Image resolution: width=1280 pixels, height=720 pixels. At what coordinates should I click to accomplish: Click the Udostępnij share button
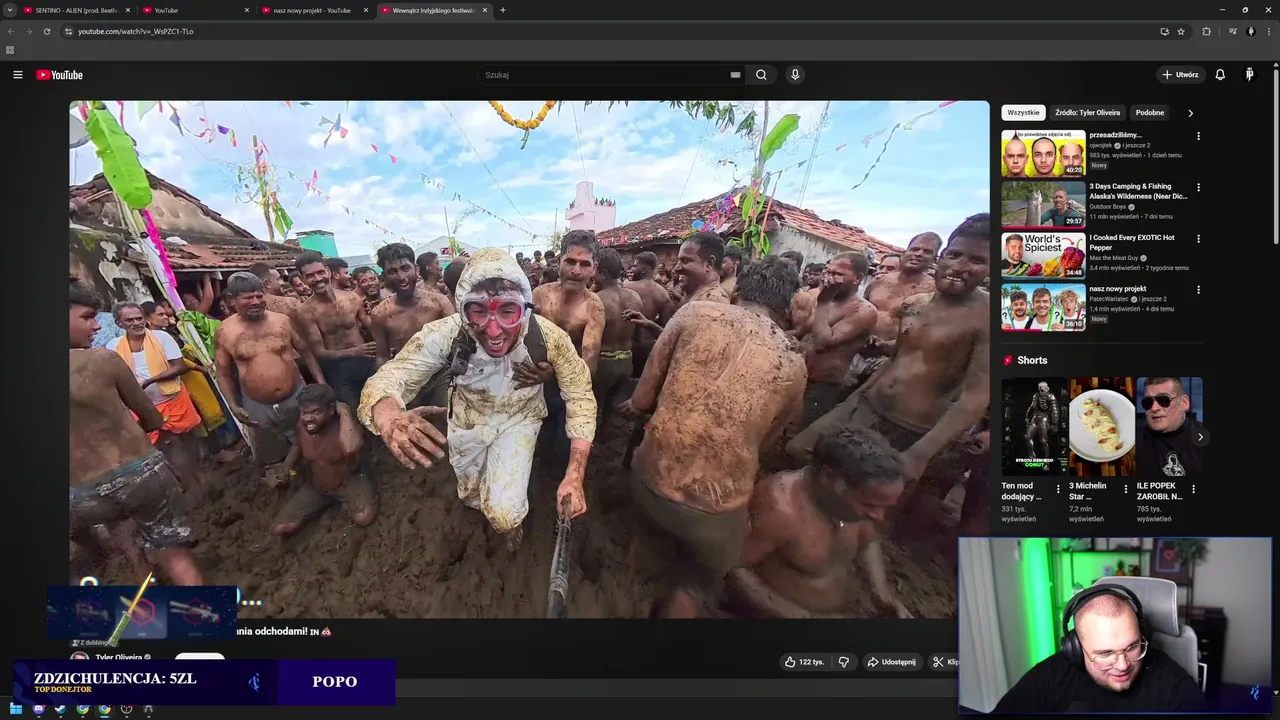[x=891, y=662]
